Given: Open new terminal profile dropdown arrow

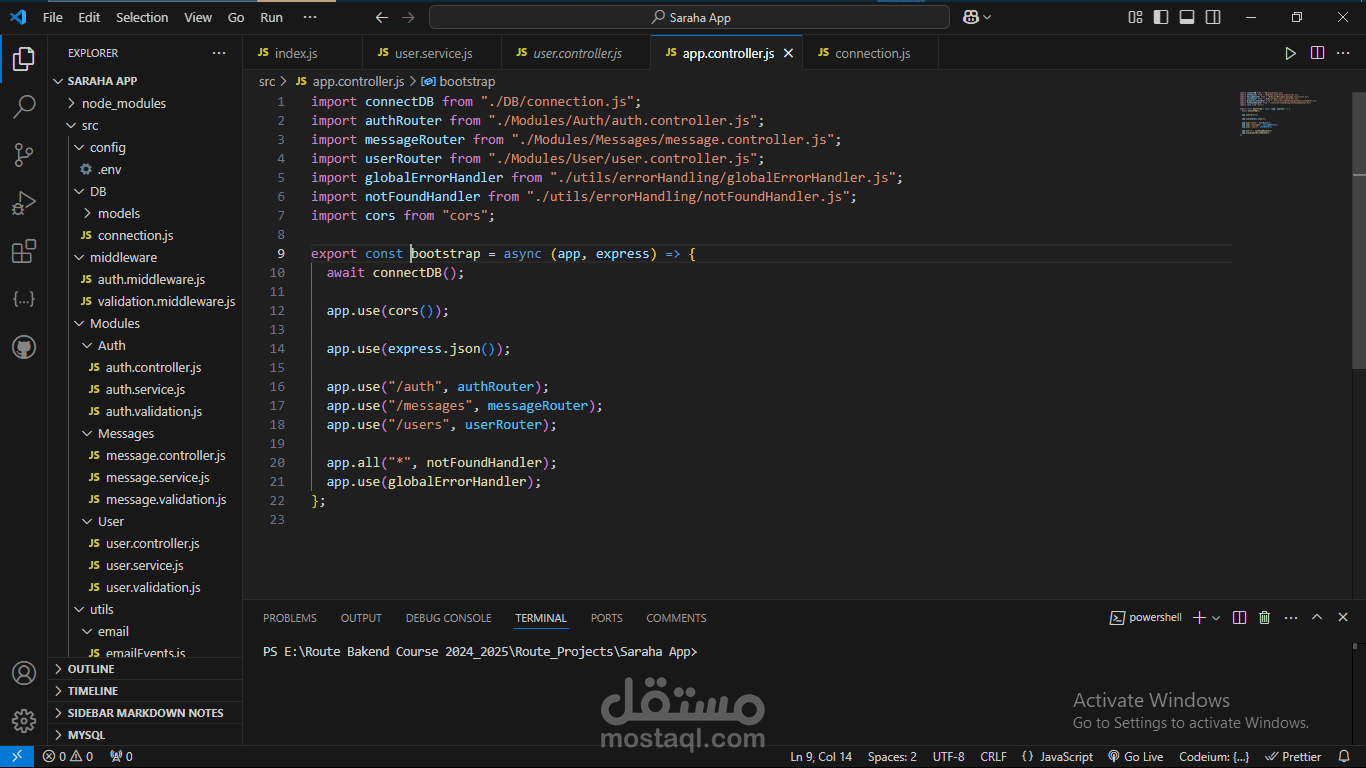Looking at the screenshot, I should [1216, 618].
